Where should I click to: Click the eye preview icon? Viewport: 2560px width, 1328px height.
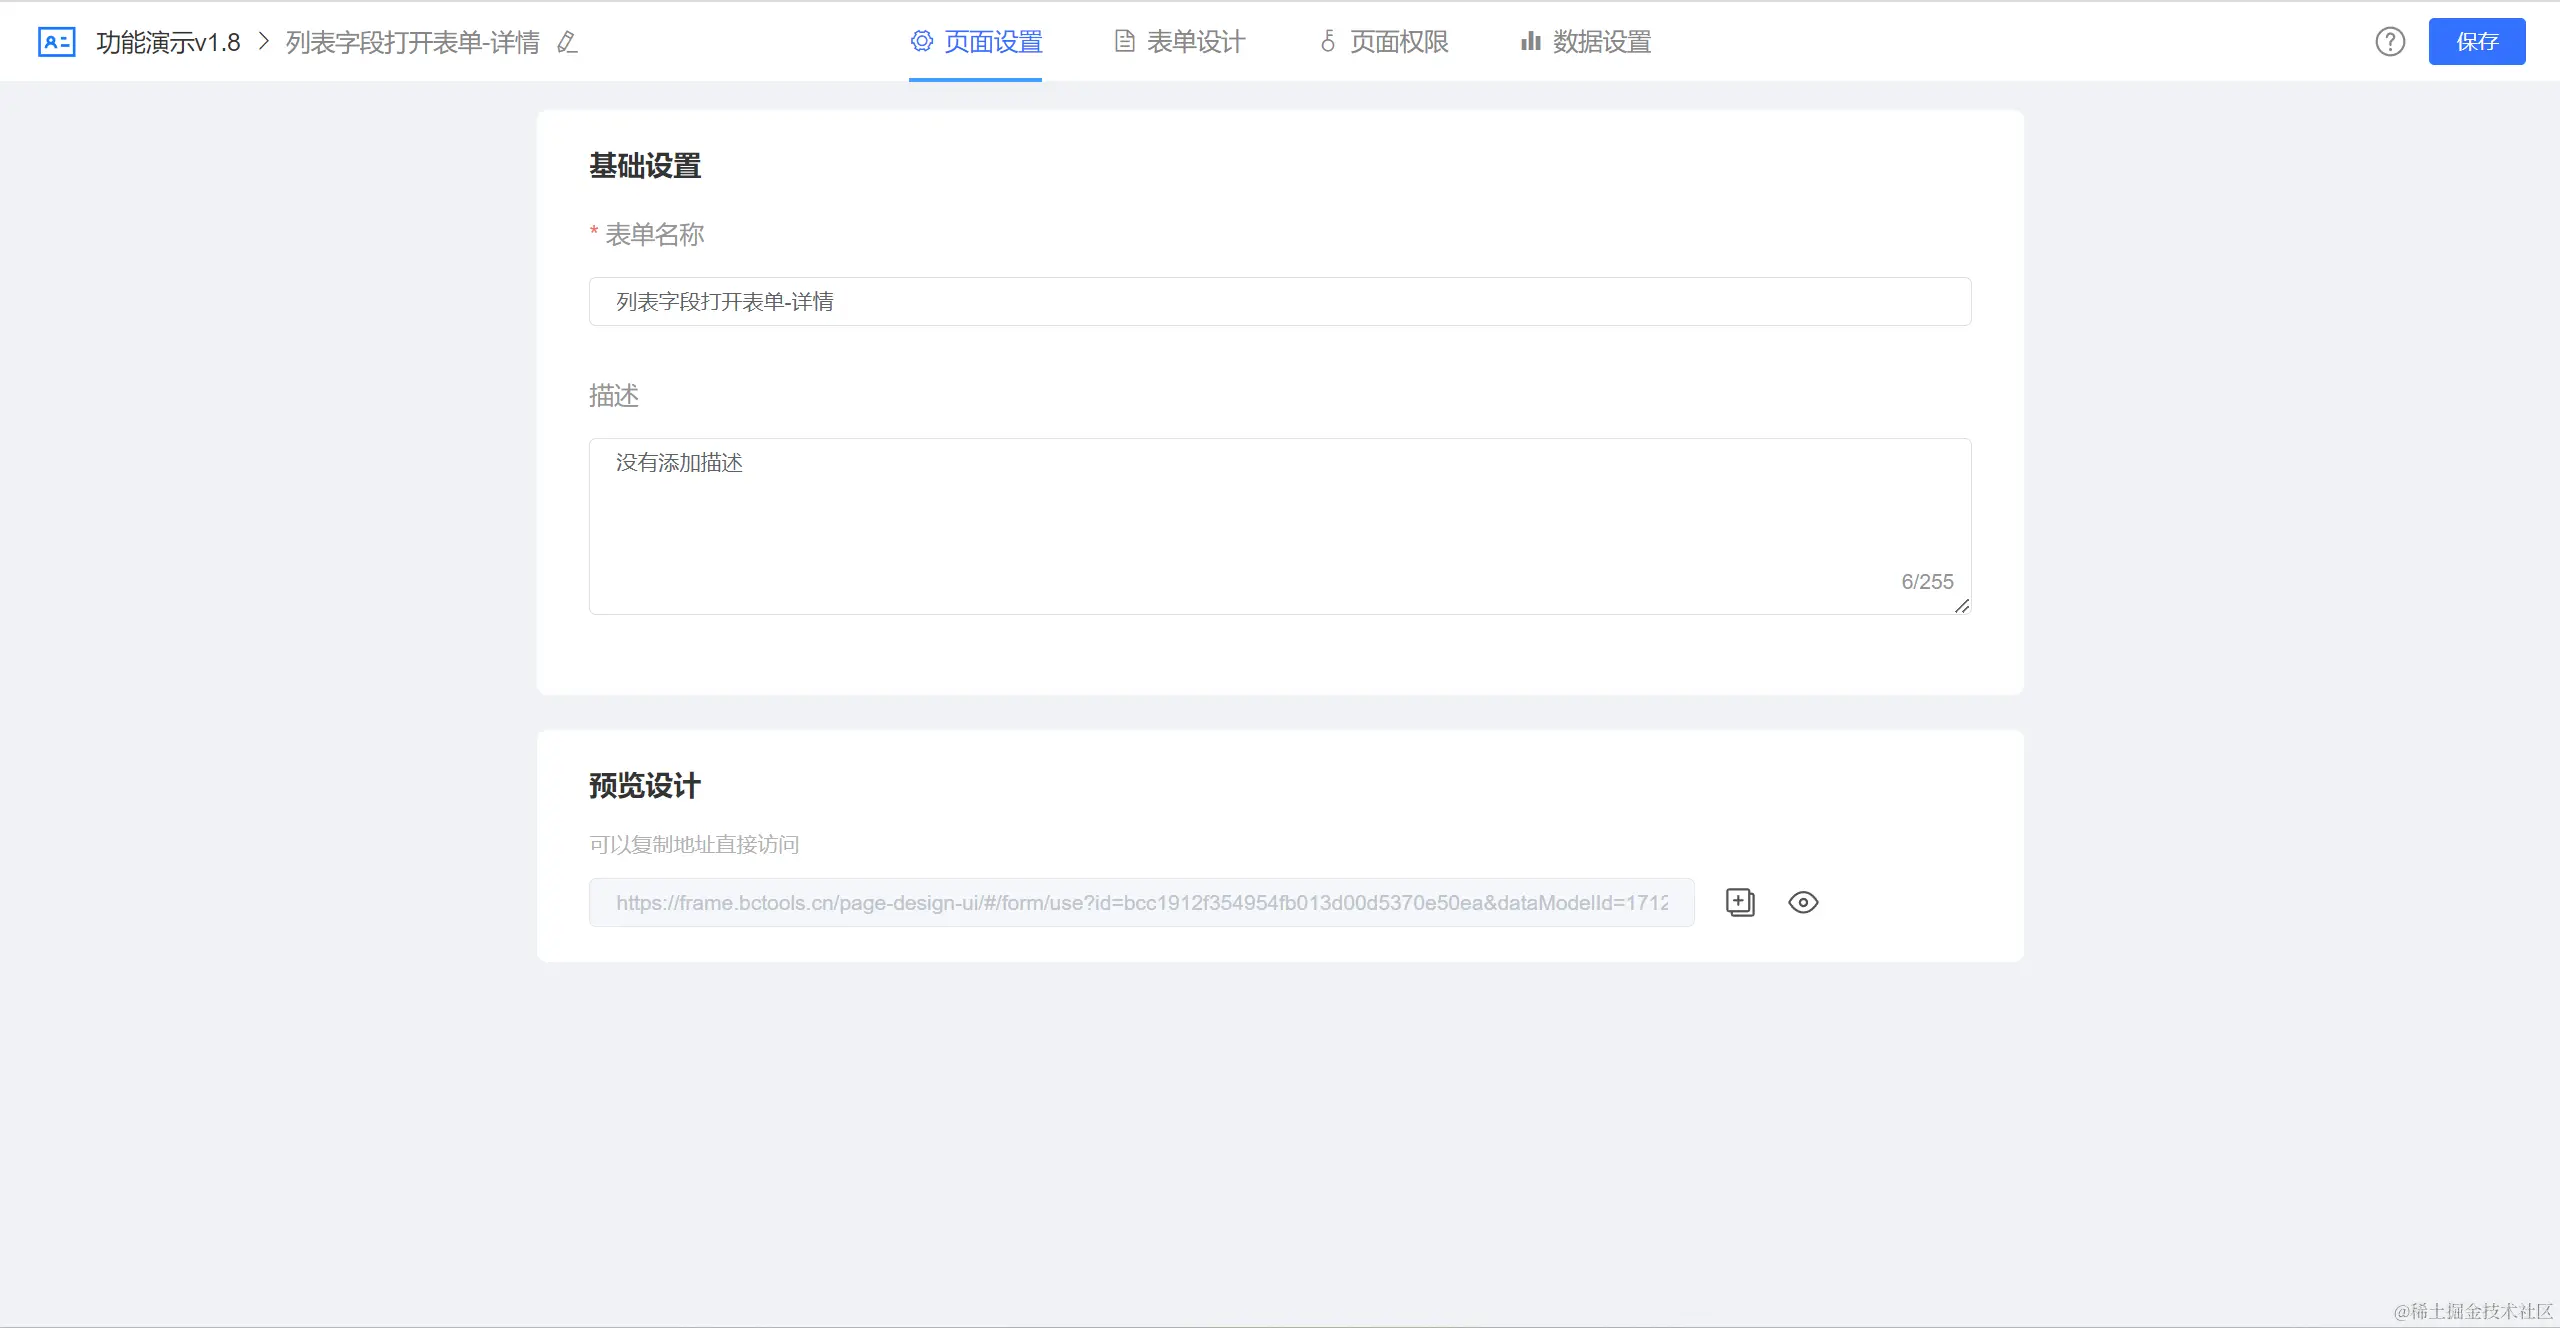tap(1803, 902)
